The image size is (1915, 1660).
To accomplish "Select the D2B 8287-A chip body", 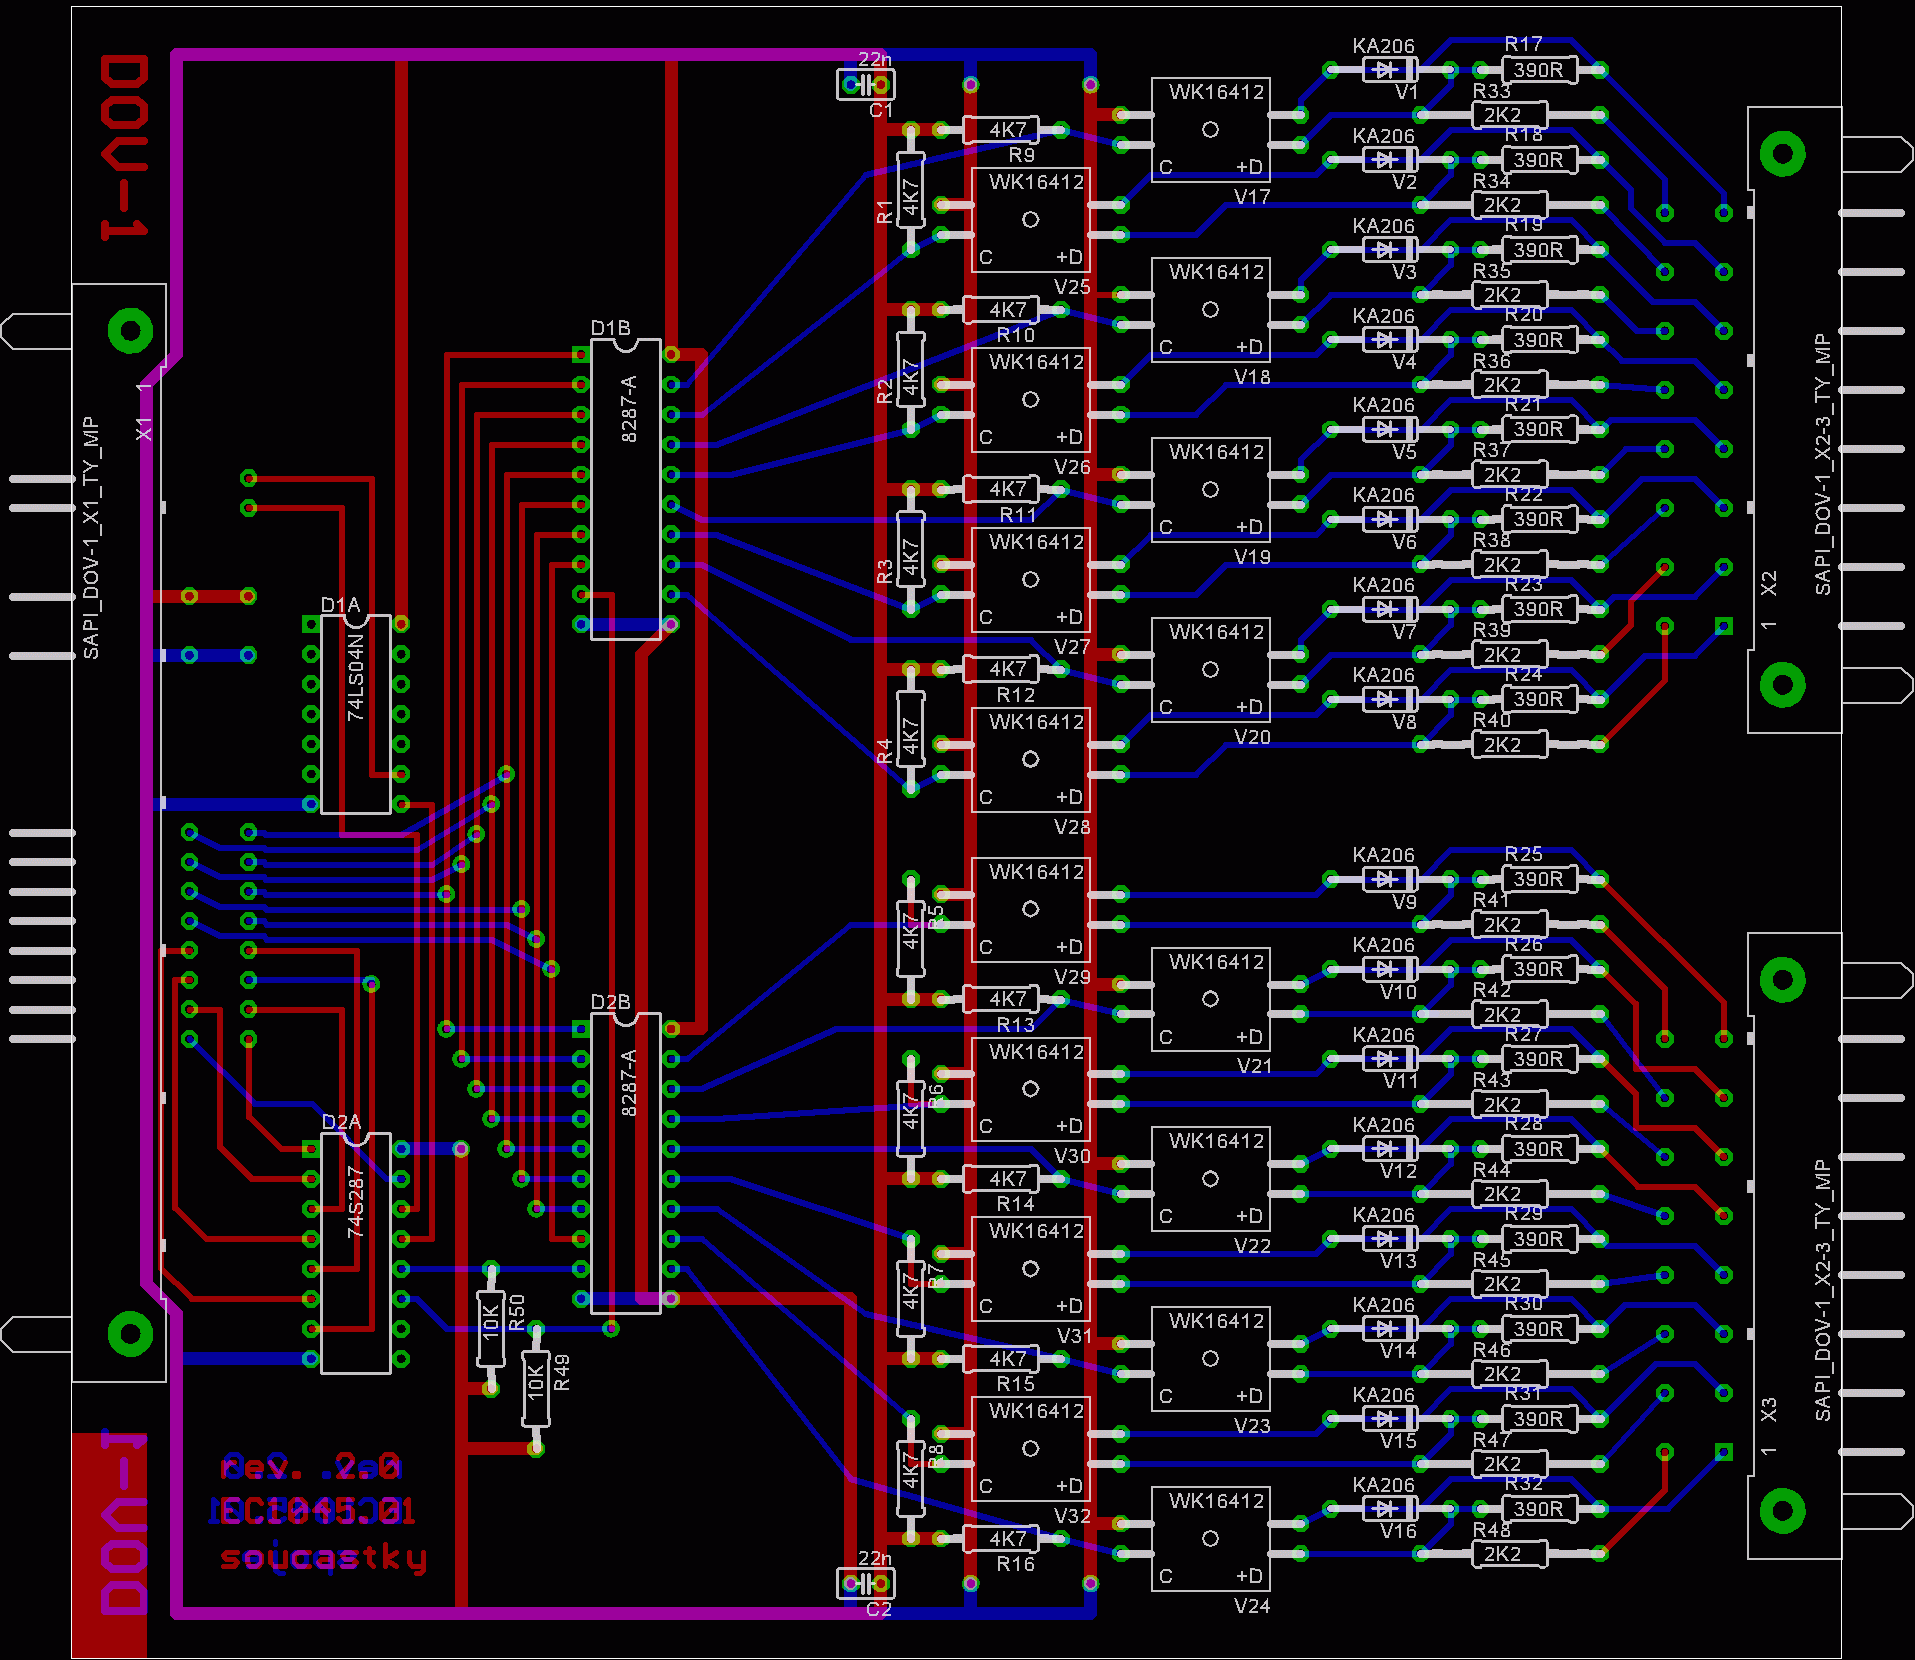I will 626,1162.
